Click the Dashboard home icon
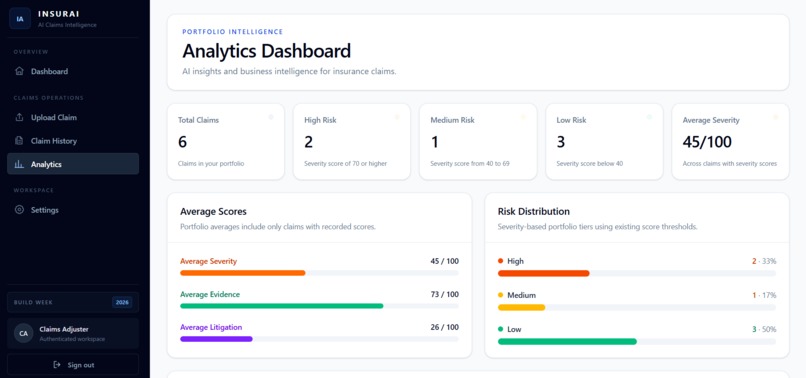This screenshot has width=806, height=378. point(20,71)
